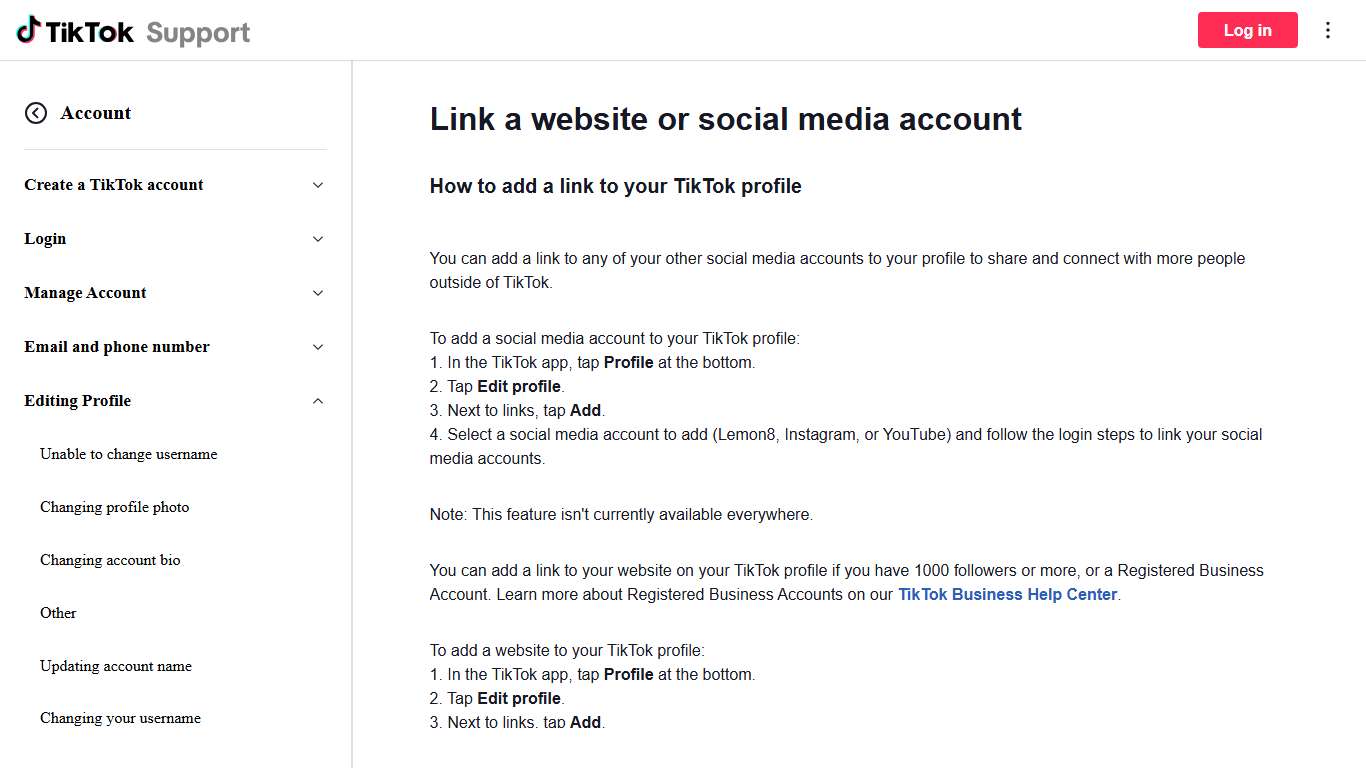Follow the TikTok Business Help Center link
Image resolution: width=1366 pixels, height=768 pixels.
coord(1007,594)
